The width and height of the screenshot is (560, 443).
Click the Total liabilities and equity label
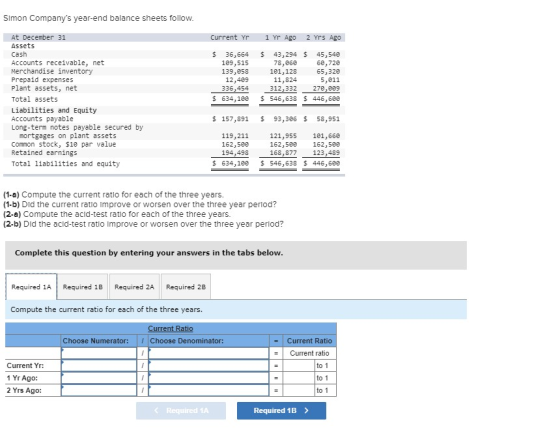(x=65, y=164)
